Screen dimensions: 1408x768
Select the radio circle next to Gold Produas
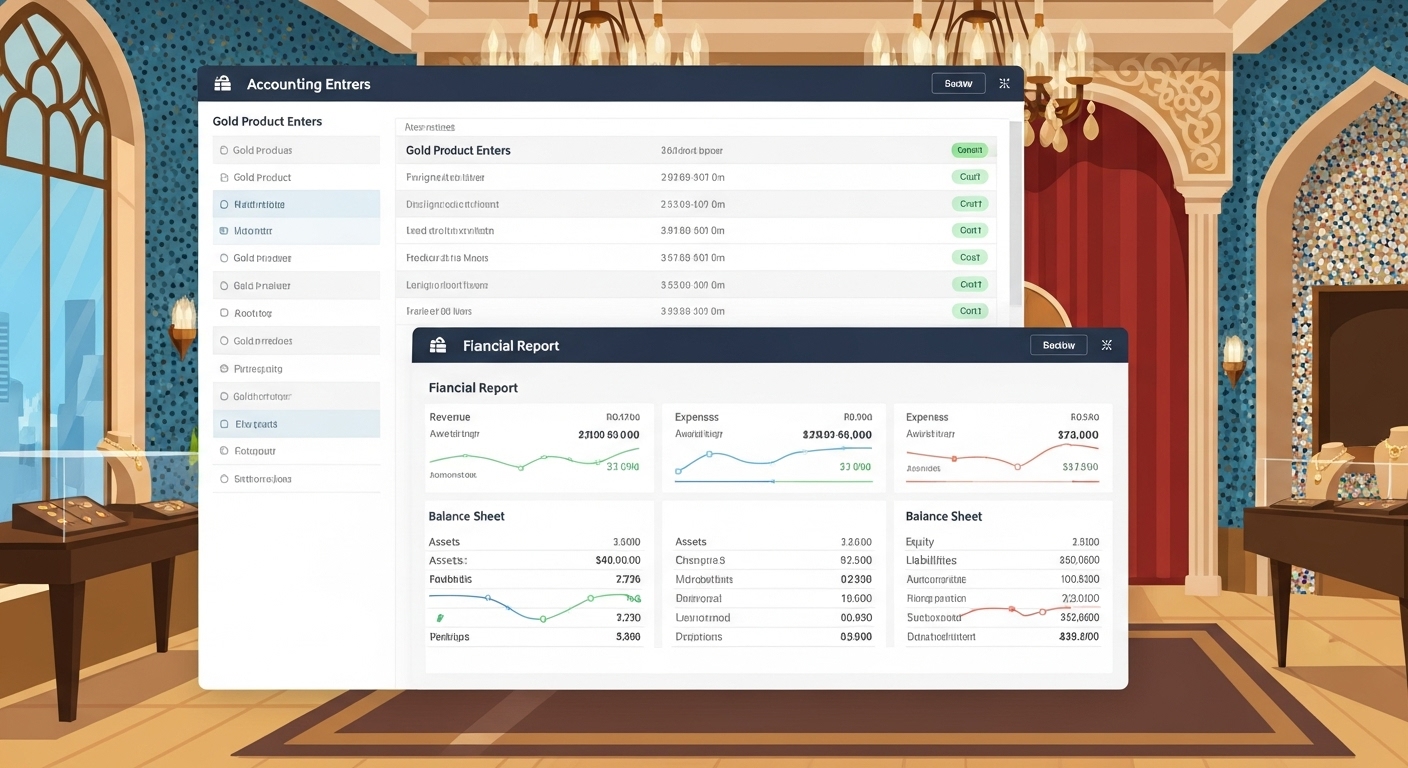tap(224, 151)
